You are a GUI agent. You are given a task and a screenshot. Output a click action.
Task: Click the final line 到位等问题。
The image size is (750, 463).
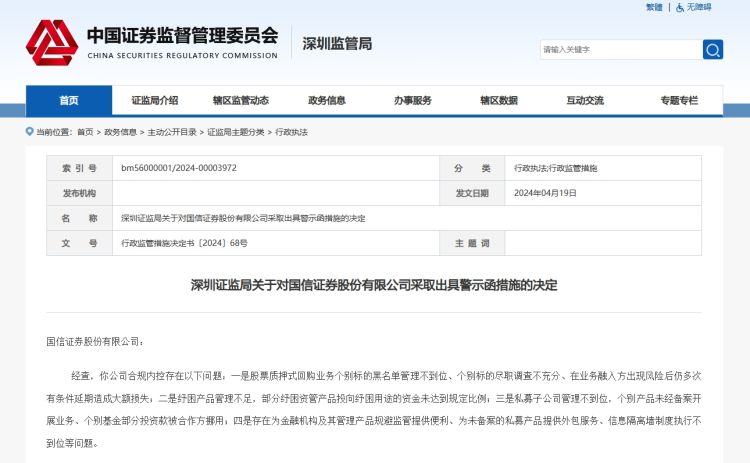point(72,443)
